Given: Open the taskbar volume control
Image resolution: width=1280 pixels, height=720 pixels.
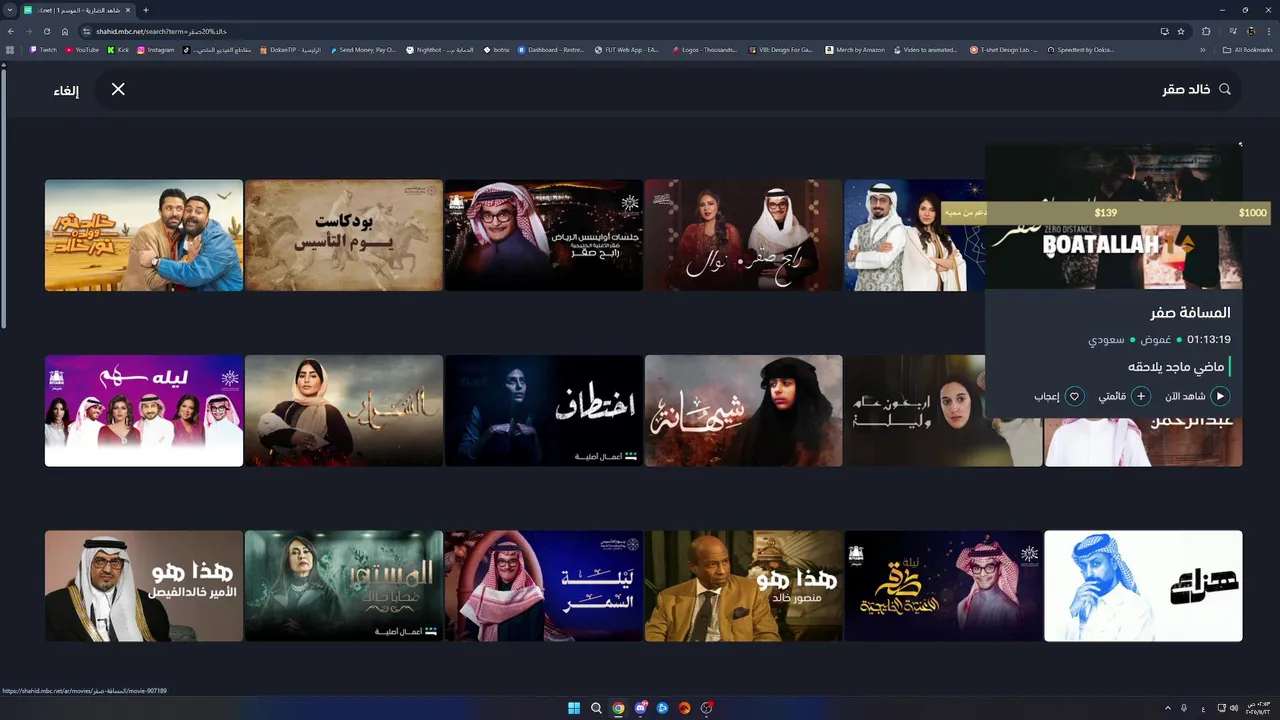Looking at the screenshot, I should tap(1236, 708).
